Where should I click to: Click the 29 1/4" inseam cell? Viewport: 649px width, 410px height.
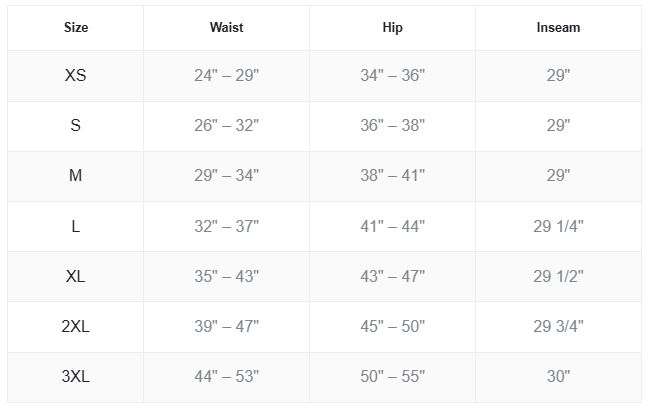click(558, 226)
